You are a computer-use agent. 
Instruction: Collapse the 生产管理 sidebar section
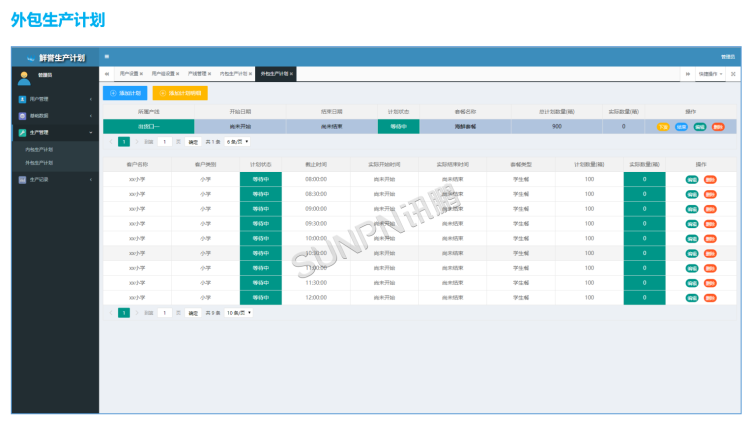[91, 132]
